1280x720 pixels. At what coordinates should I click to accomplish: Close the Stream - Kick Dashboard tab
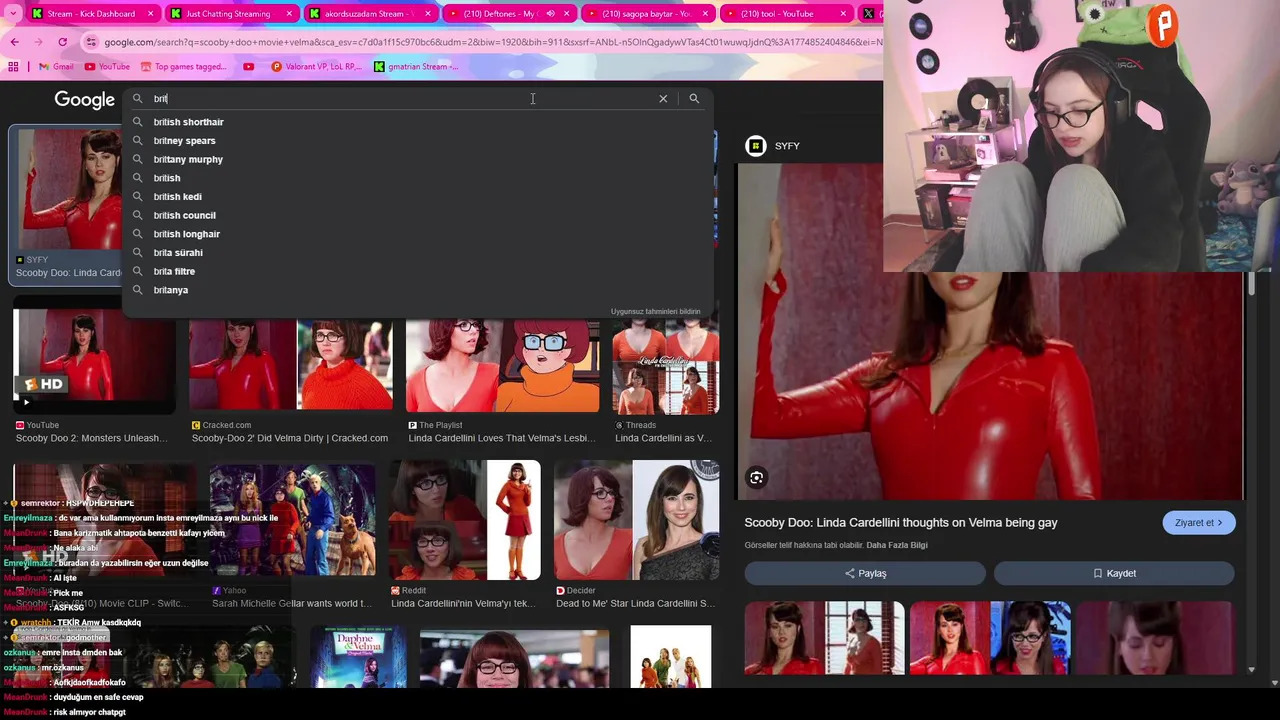pos(151,14)
